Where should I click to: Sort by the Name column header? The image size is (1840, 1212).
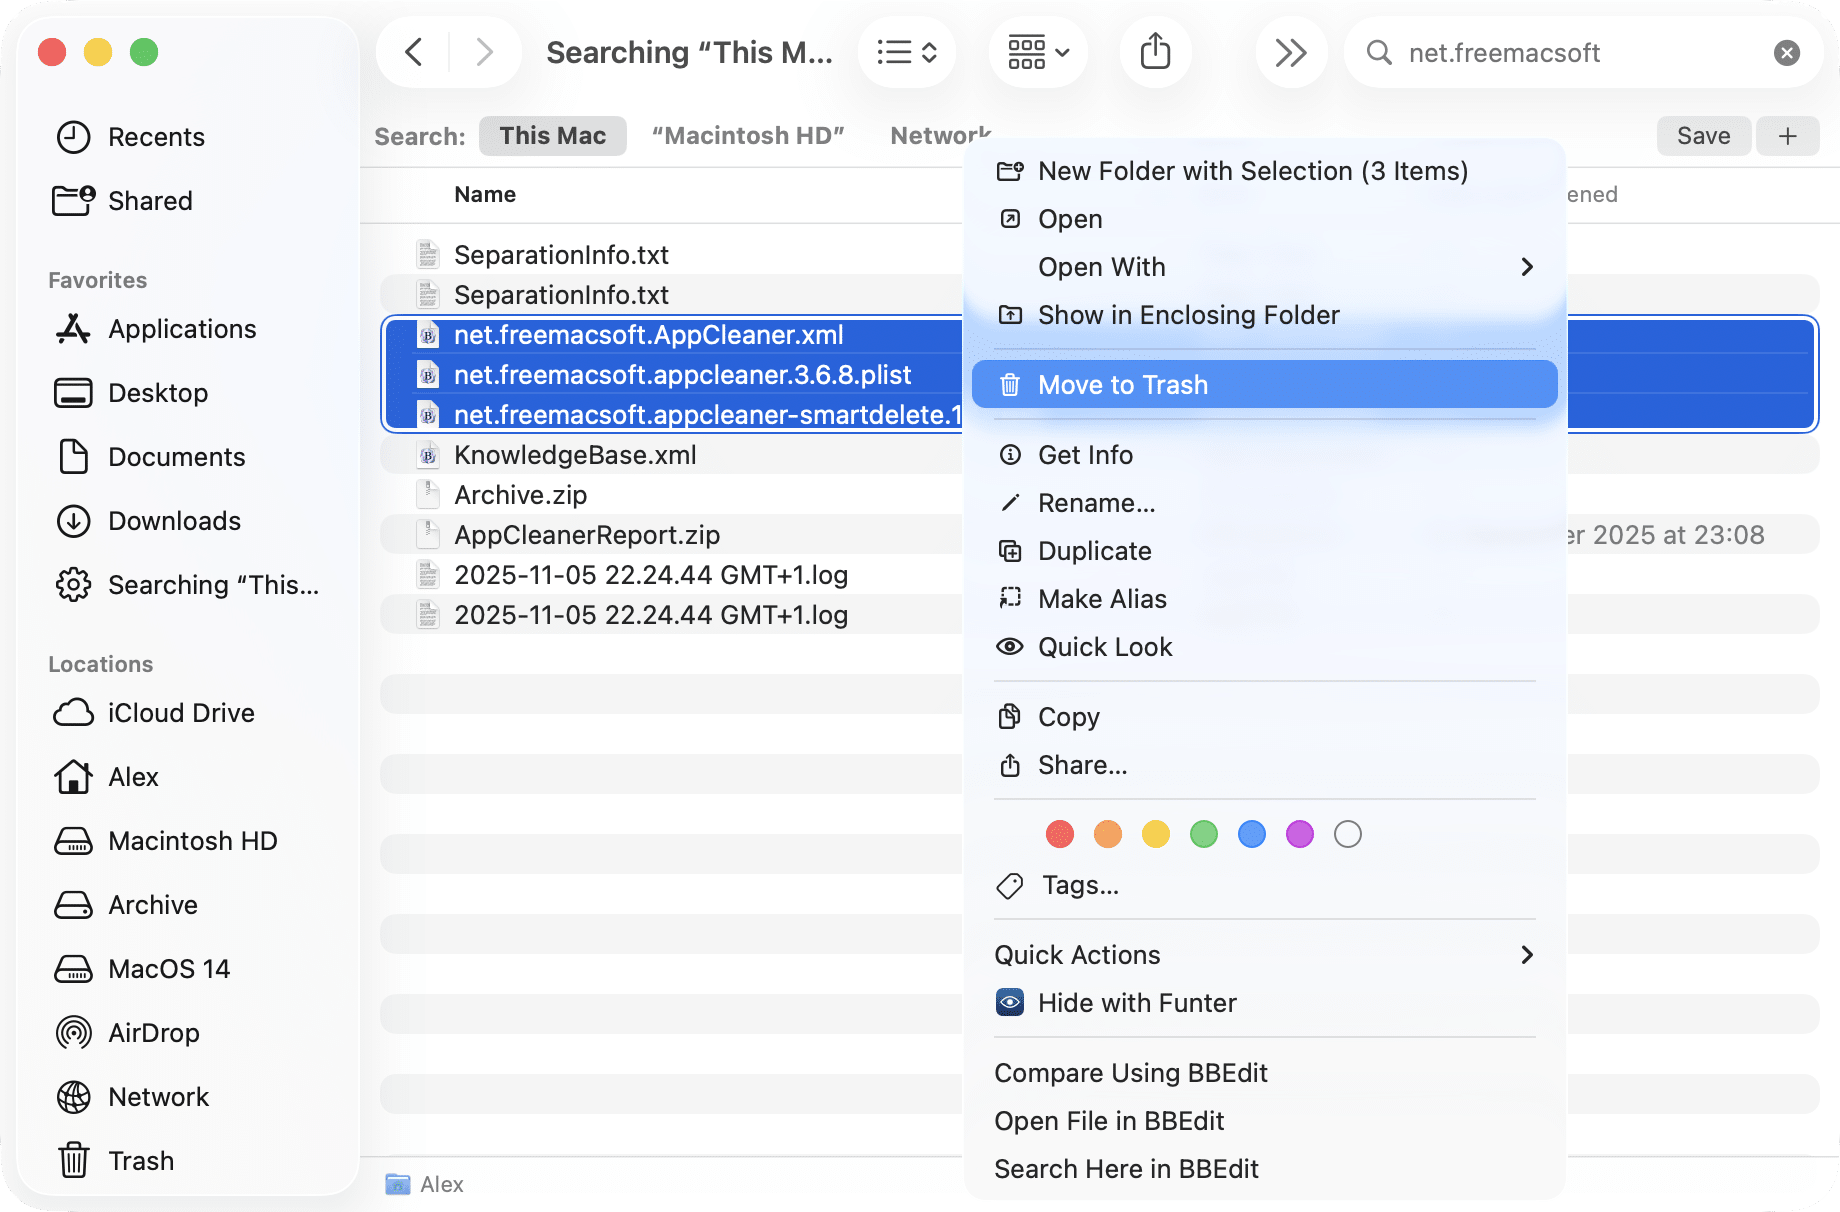pyautogui.click(x=485, y=194)
